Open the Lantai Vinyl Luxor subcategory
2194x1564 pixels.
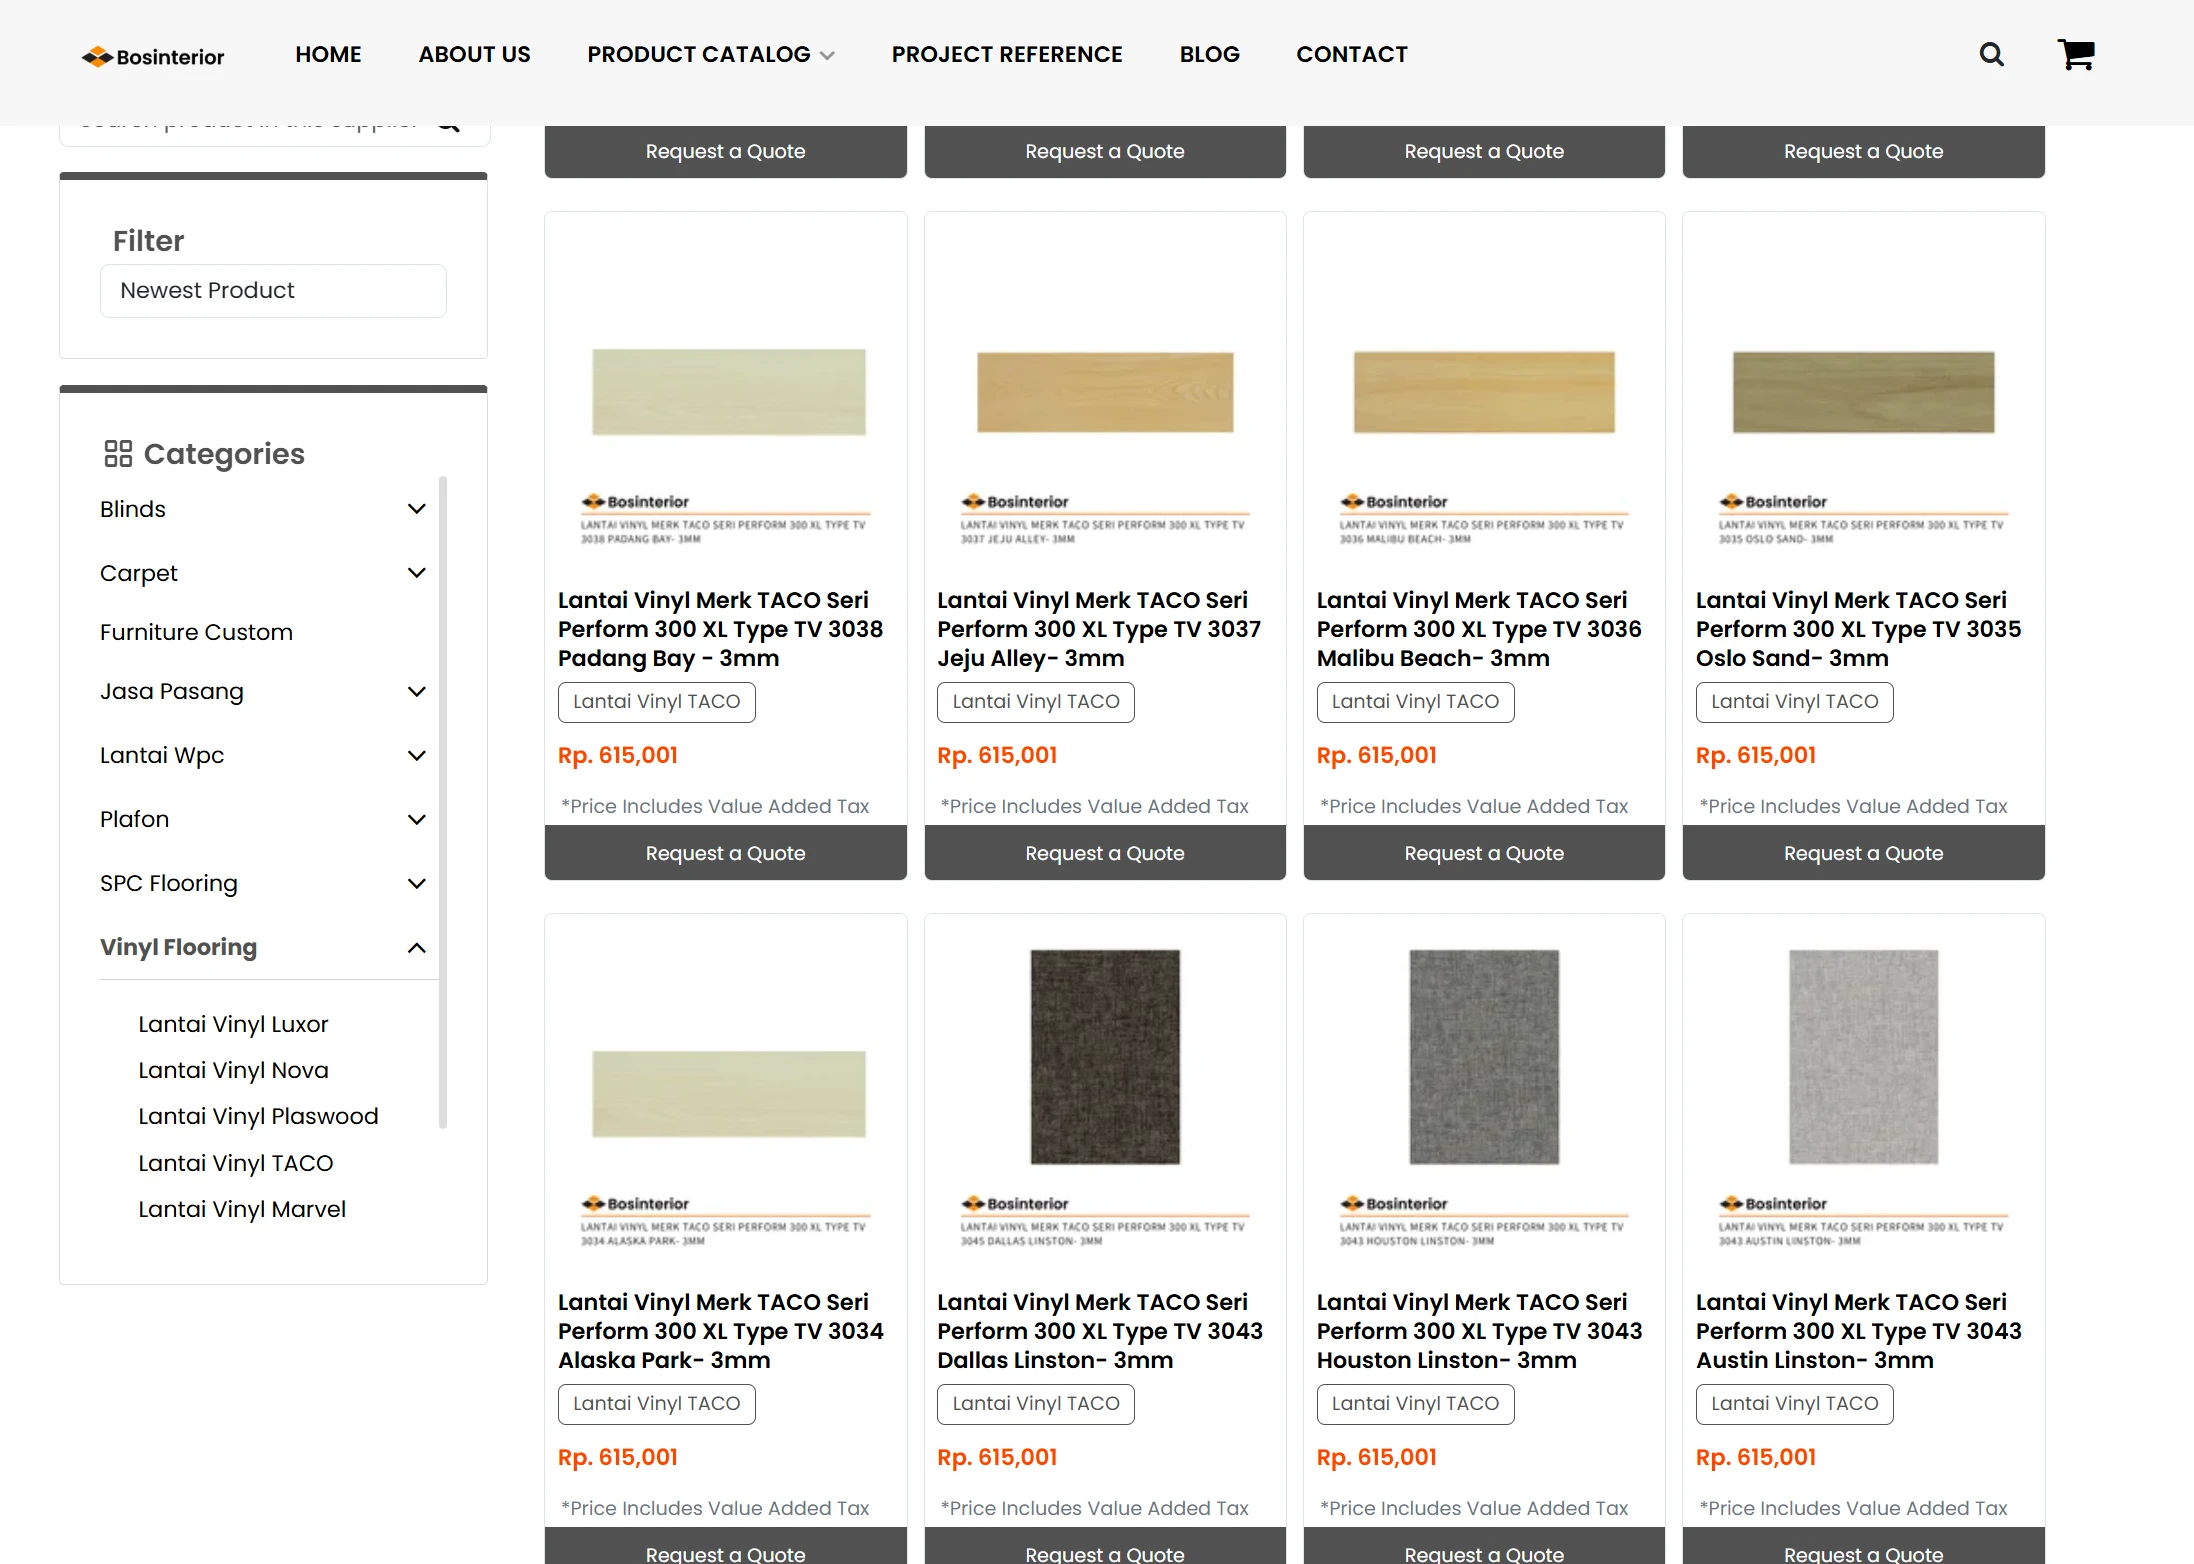pyautogui.click(x=233, y=1024)
